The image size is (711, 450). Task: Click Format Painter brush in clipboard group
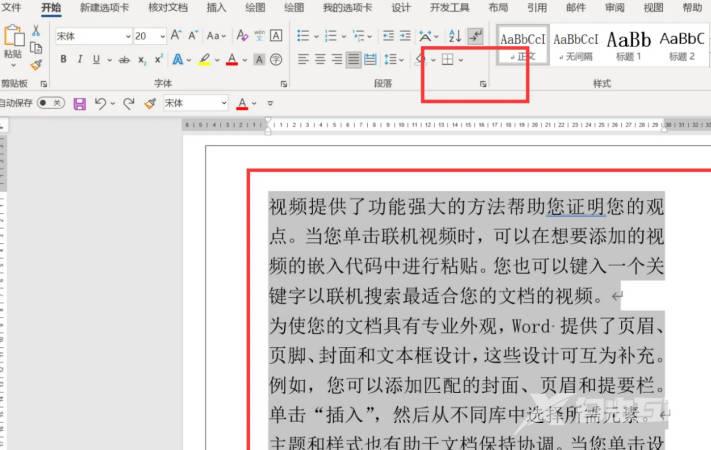36,65
